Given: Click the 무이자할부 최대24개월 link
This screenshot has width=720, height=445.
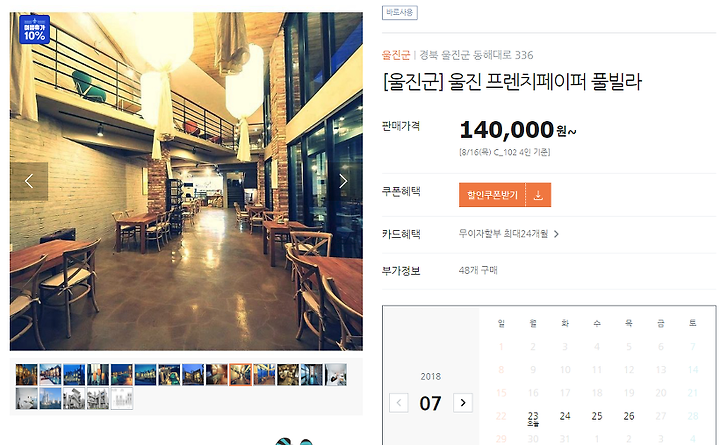Looking at the screenshot, I should [503, 234].
